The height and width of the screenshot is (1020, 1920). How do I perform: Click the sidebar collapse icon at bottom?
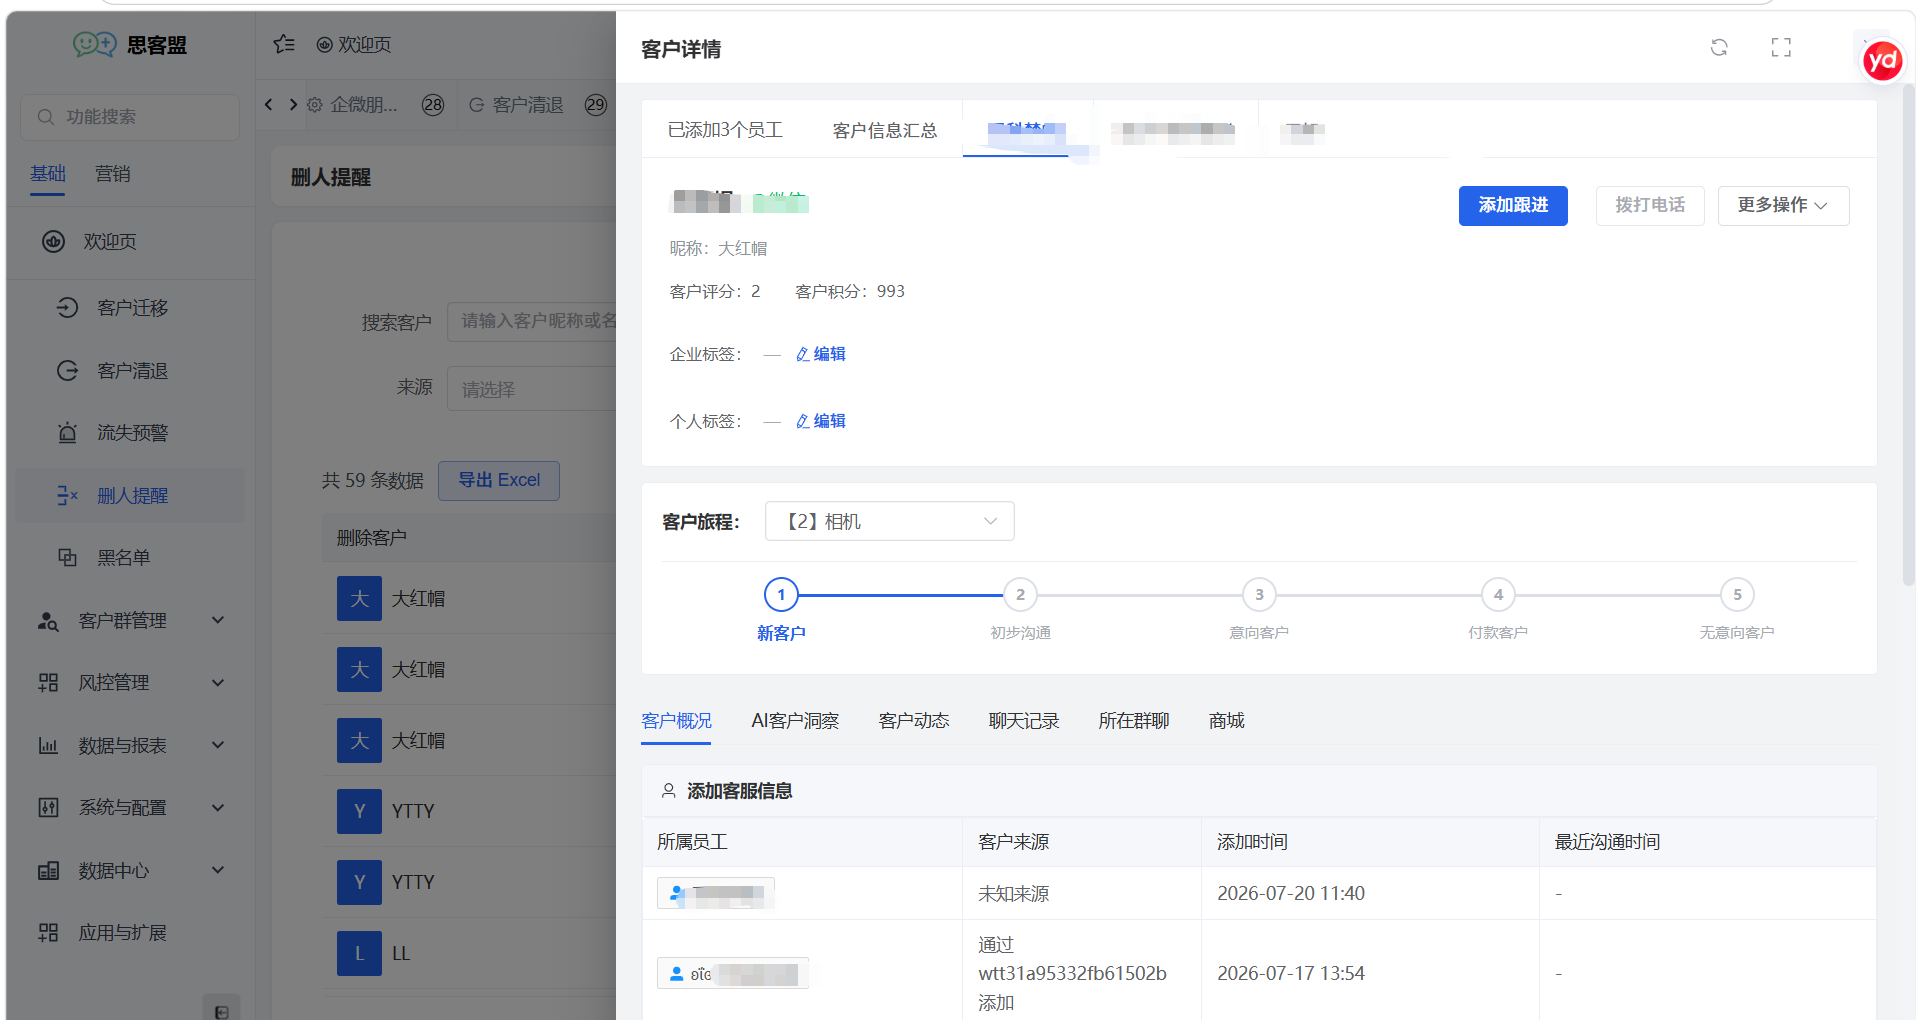222,1010
